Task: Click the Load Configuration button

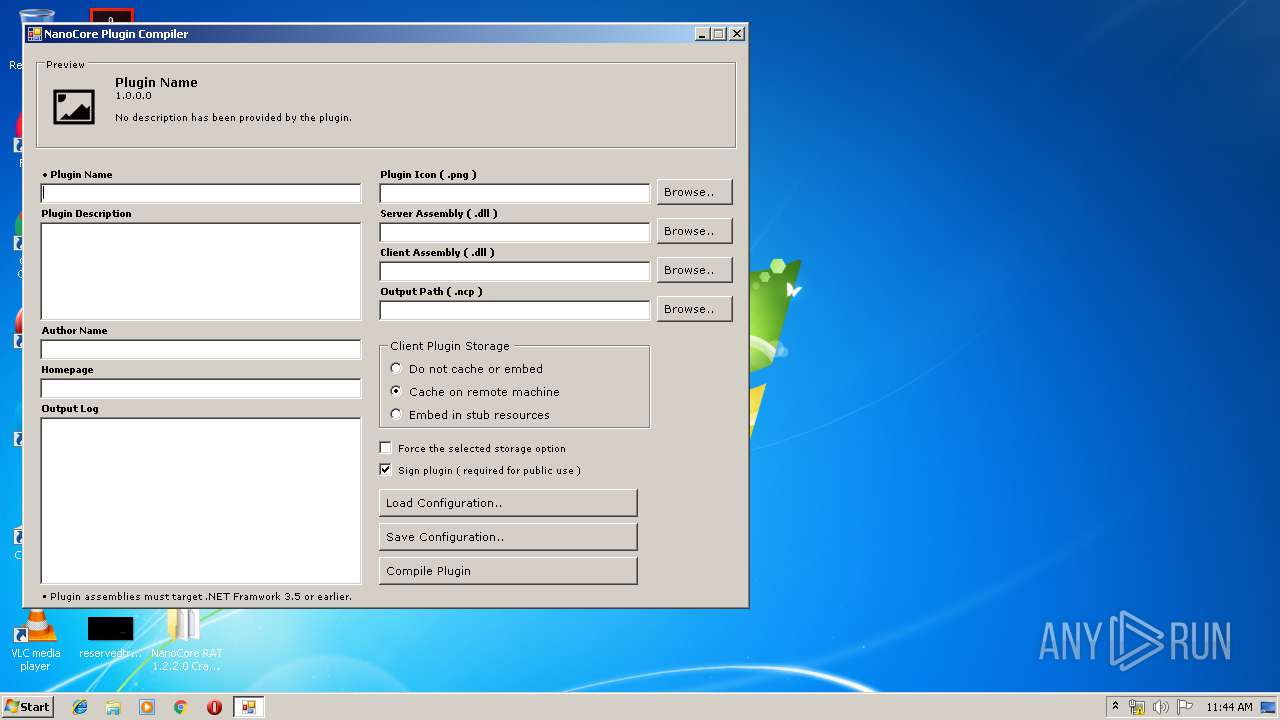Action: click(508, 503)
